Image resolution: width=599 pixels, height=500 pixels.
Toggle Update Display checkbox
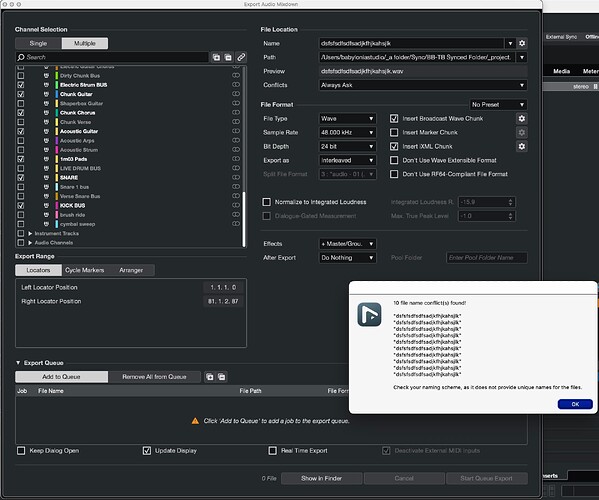coord(147,451)
